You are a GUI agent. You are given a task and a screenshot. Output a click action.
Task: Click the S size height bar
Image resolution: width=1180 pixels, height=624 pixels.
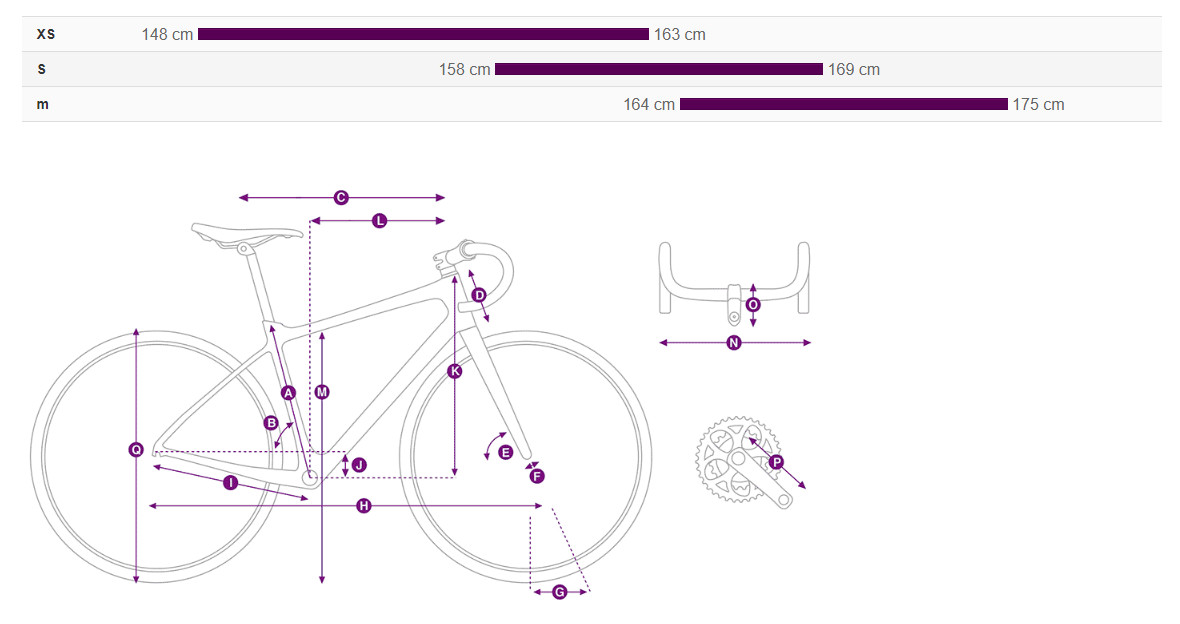pos(658,69)
